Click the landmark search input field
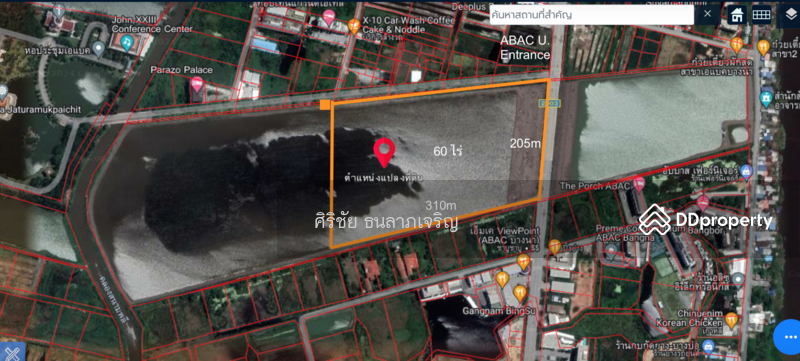 coord(592,15)
